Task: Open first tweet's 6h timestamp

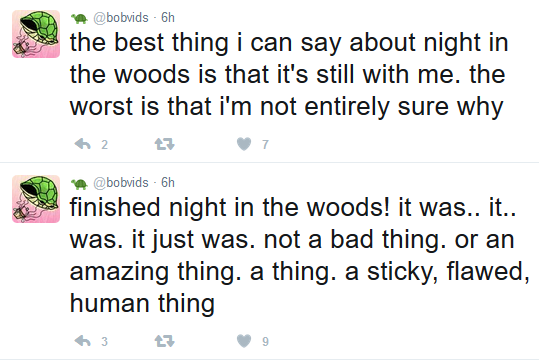Action: tap(168, 17)
